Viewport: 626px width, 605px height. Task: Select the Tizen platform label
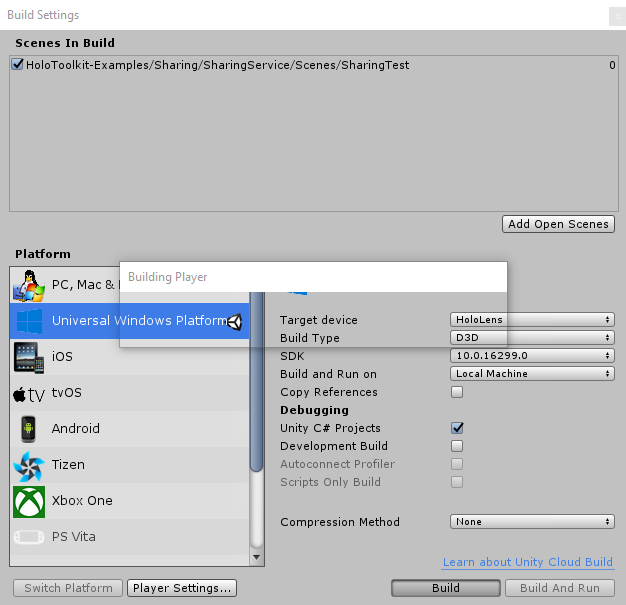pos(68,464)
